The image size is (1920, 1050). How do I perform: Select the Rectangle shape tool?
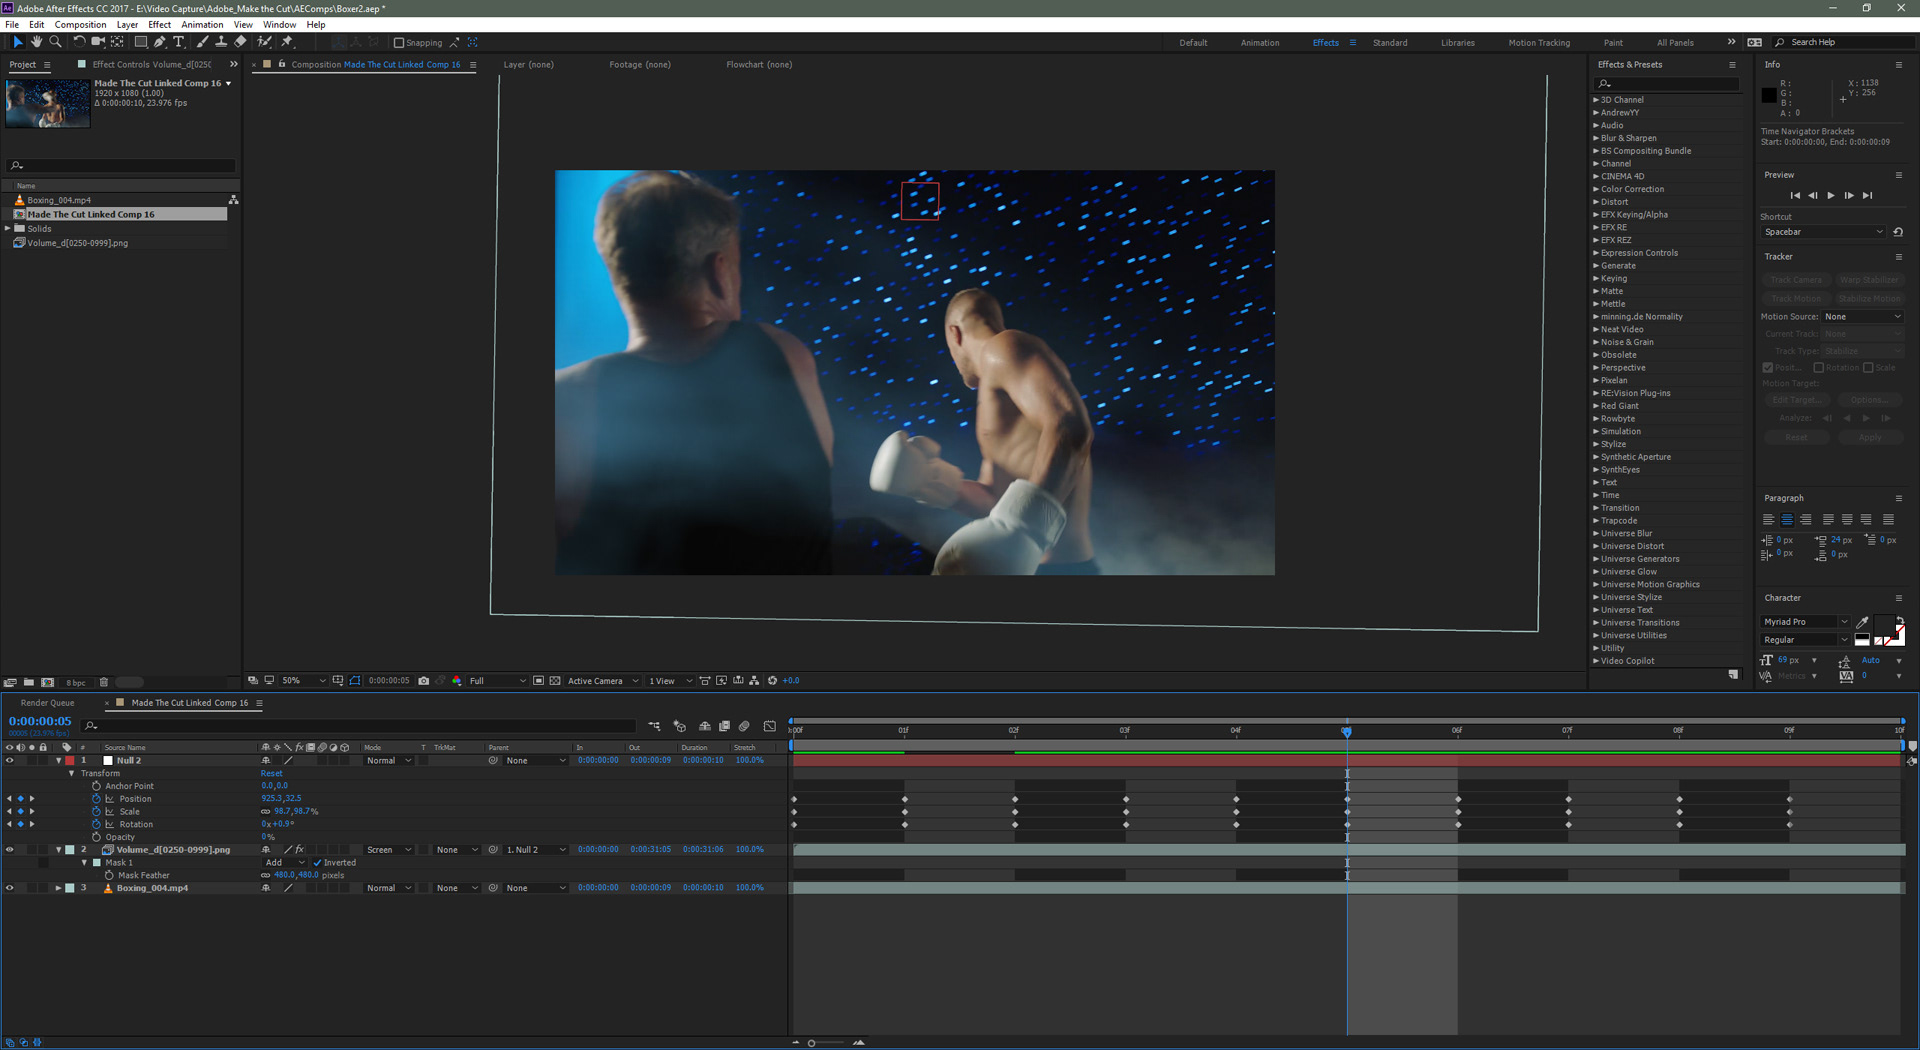pos(141,42)
